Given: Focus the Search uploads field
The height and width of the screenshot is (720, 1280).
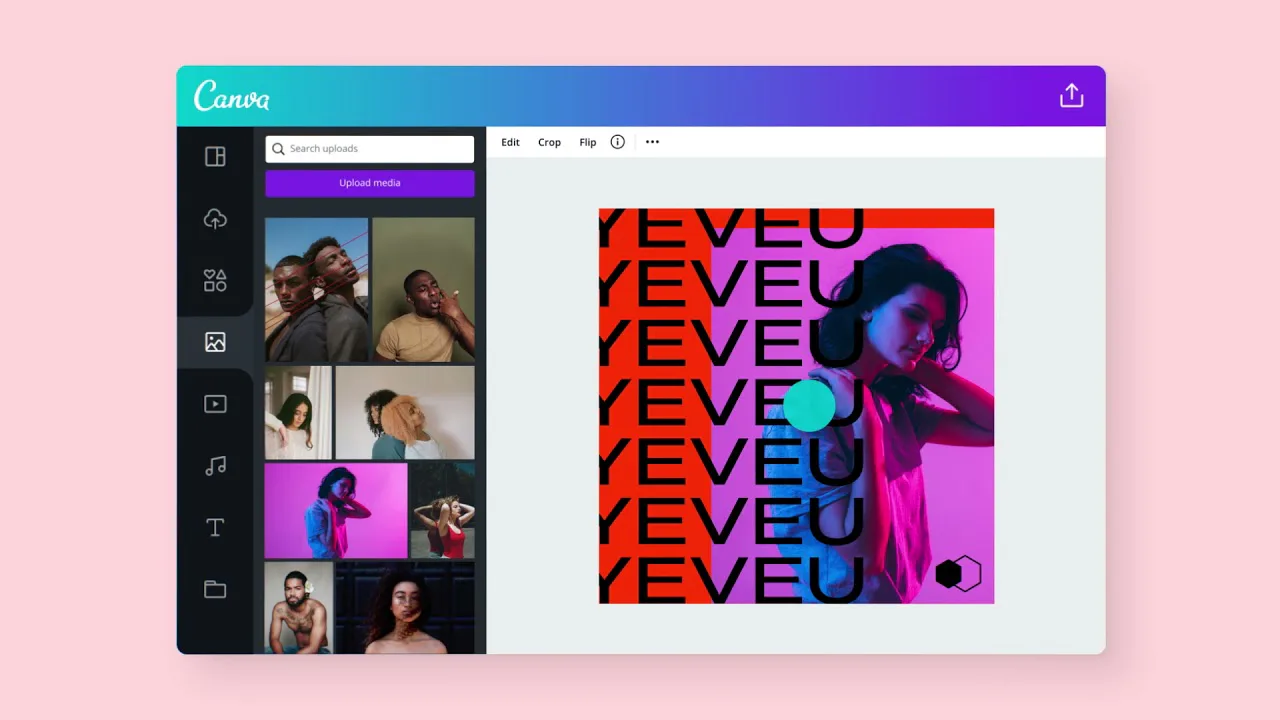Looking at the screenshot, I should click(370, 149).
